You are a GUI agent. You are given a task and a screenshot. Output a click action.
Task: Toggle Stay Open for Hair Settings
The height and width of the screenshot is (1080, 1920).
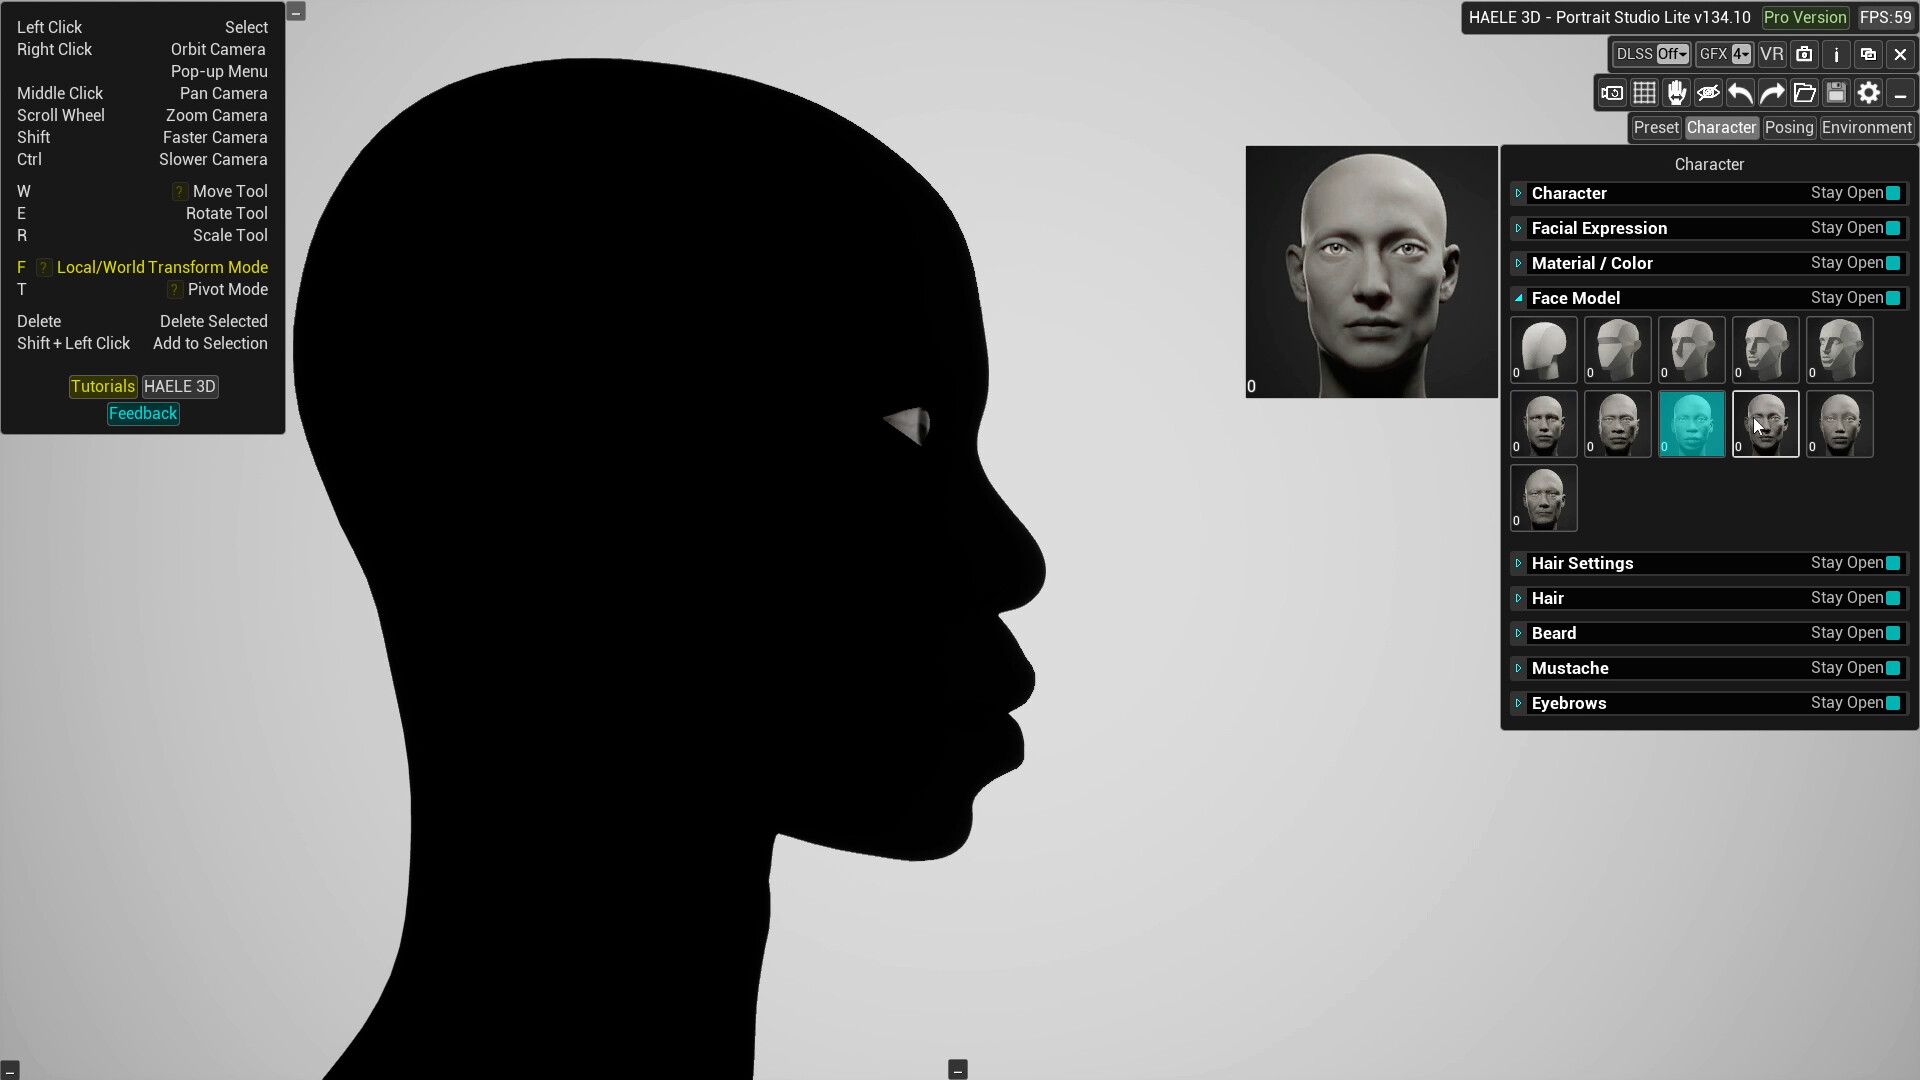(1893, 563)
